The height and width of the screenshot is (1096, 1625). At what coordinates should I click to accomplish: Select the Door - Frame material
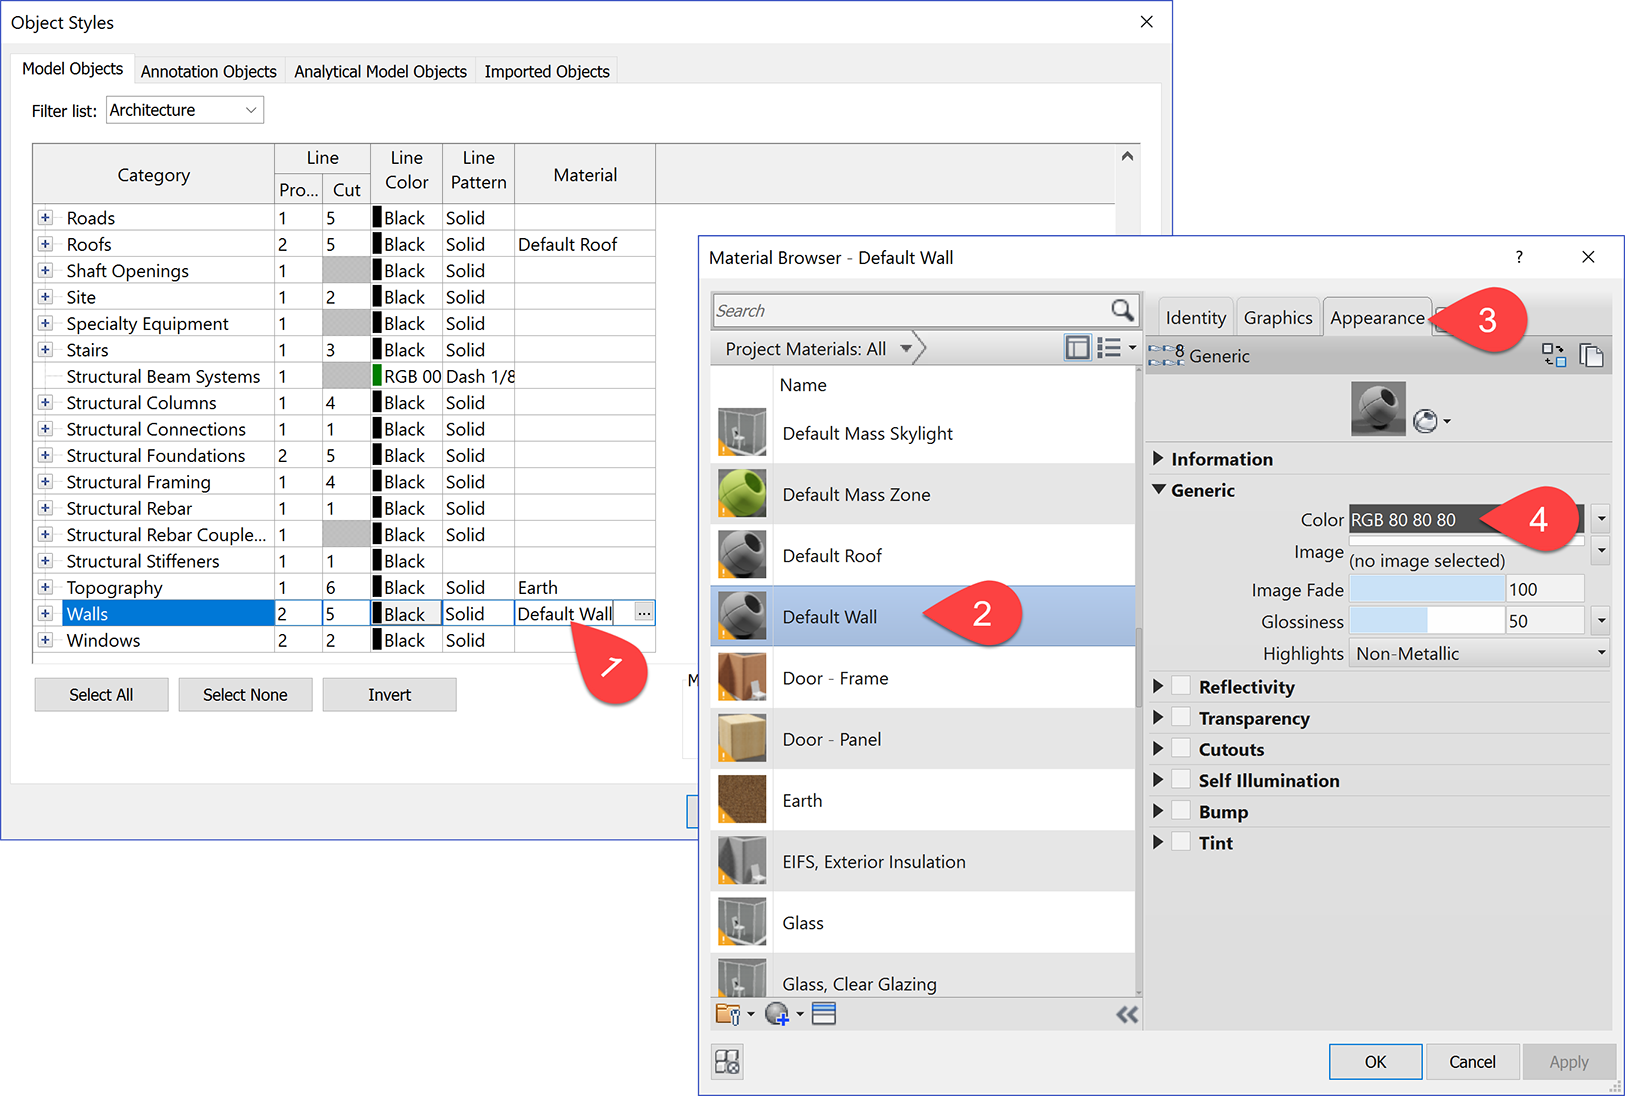tap(835, 678)
